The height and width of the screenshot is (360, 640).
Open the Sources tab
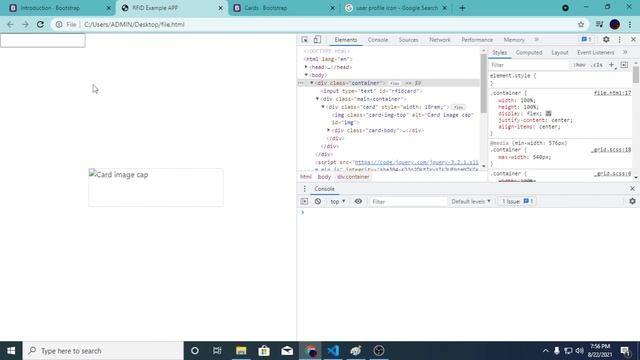coord(409,40)
